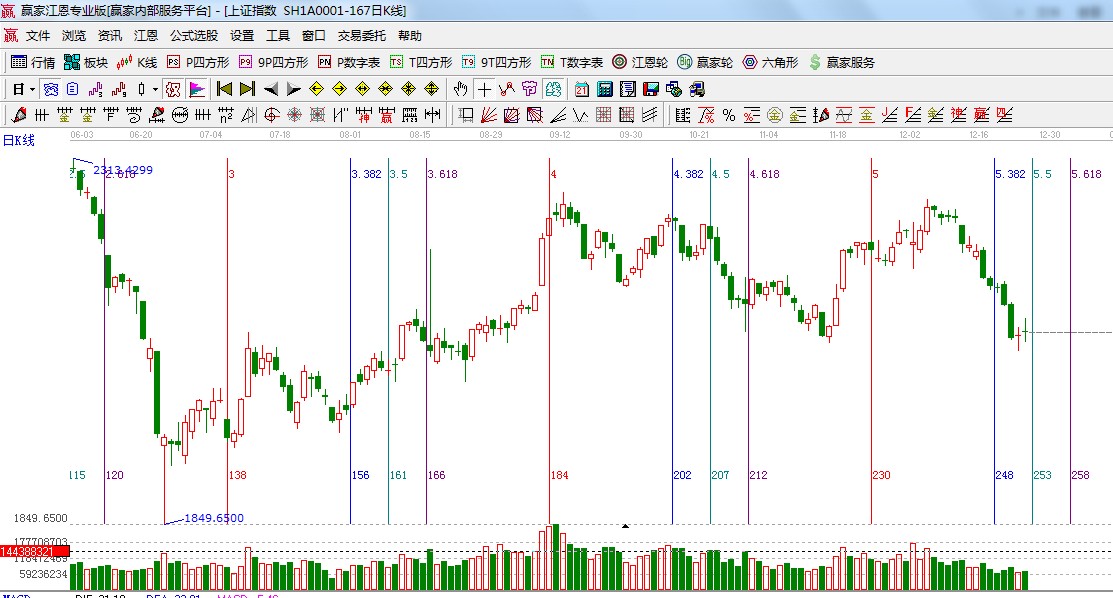Open the 江恩 menu
This screenshot has height=598, width=1113.
(146, 35)
